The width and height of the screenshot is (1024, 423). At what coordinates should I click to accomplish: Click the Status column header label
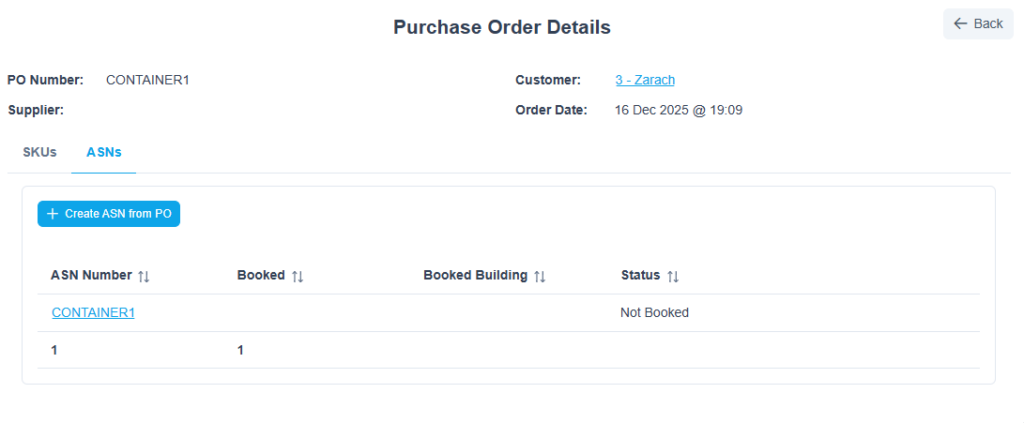tap(640, 275)
